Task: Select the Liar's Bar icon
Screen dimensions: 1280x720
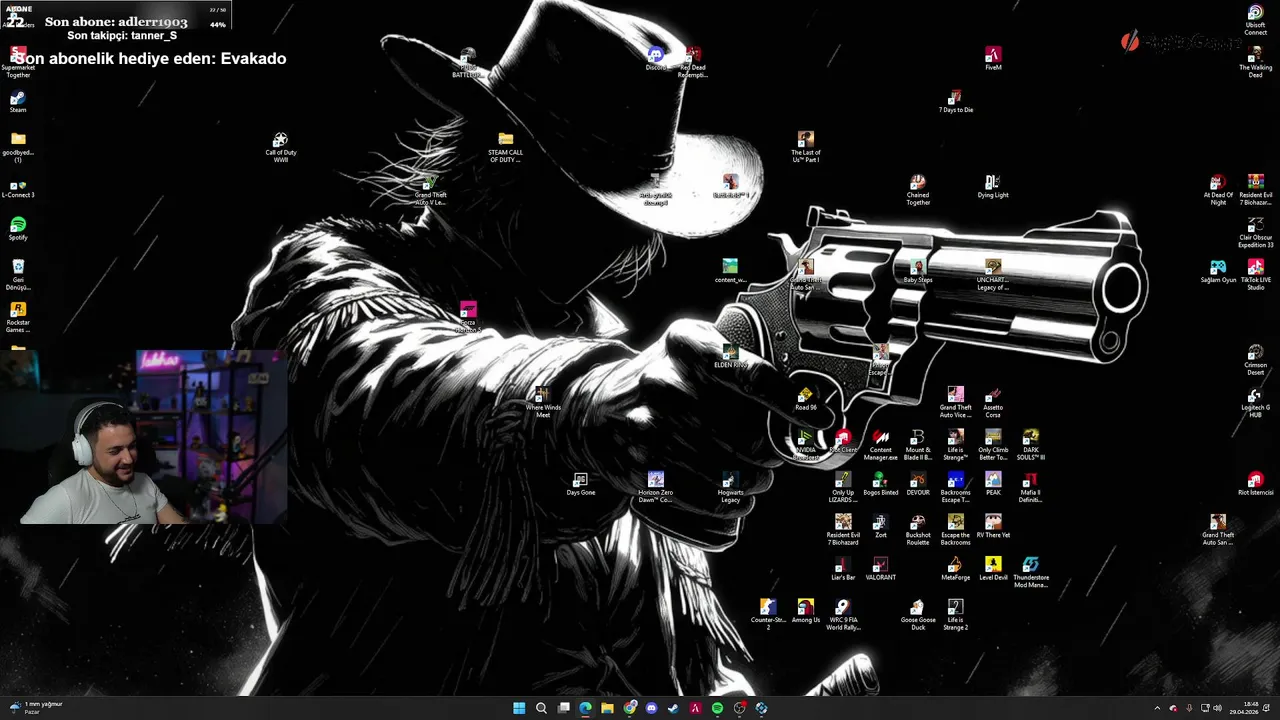Action: (843, 569)
